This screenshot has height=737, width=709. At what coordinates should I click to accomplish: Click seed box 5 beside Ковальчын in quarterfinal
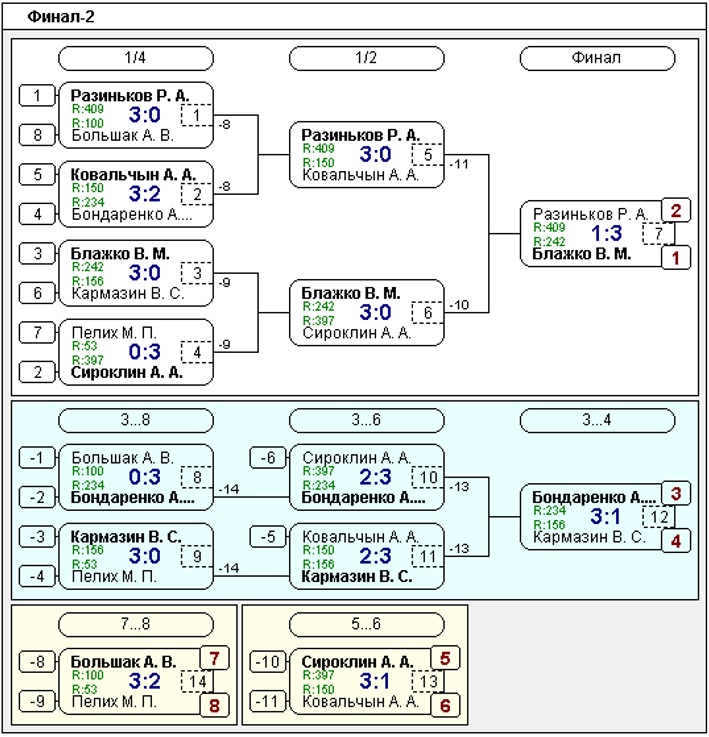37,175
